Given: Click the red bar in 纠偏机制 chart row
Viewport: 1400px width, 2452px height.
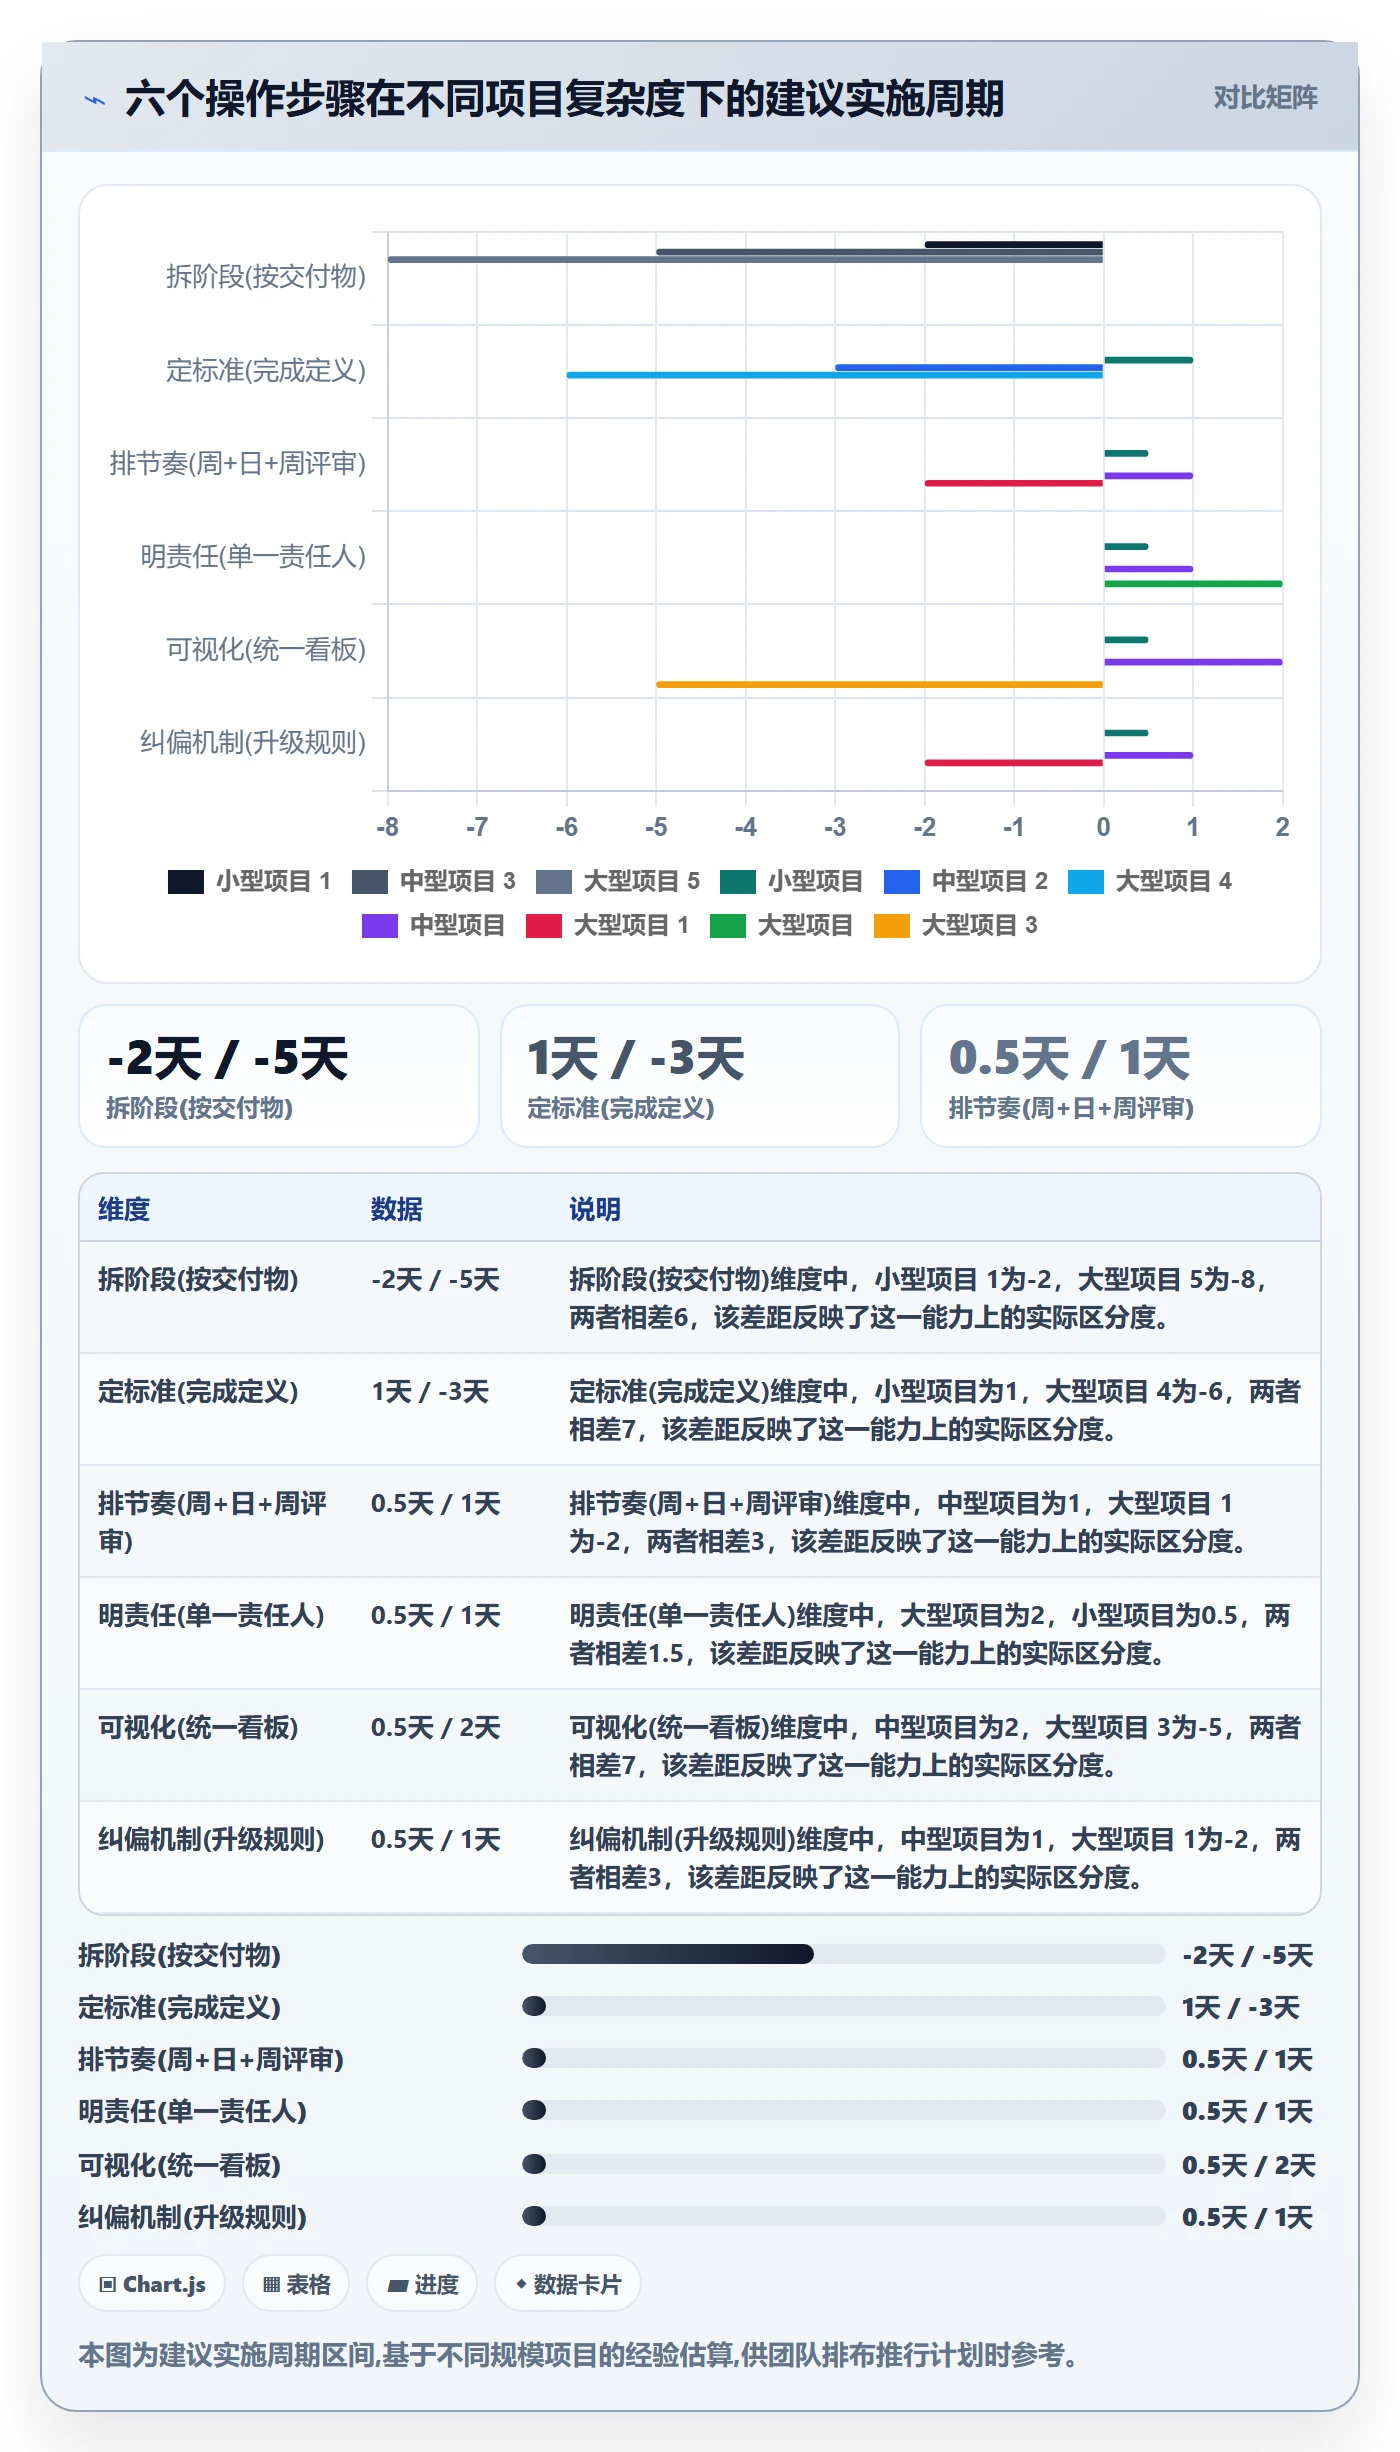Looking at the screenshot, I should [x=1014, y=763].
